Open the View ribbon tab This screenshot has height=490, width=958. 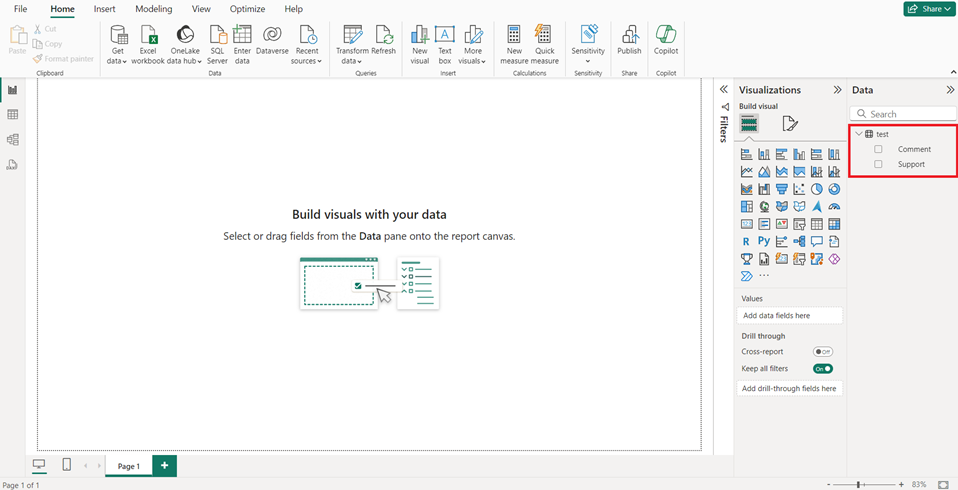(201, 9)
